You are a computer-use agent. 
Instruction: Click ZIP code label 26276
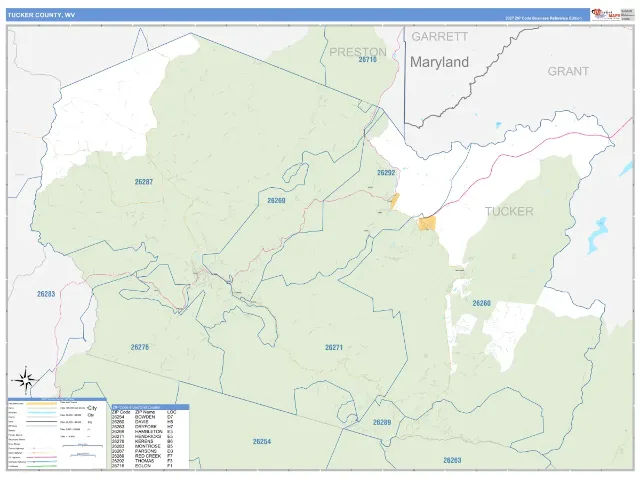tap(140, 347)
